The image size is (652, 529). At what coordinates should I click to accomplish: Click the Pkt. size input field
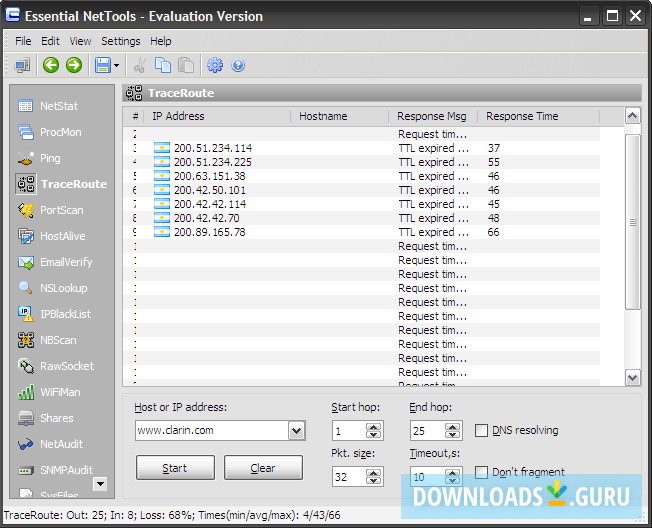click(349, 477)
